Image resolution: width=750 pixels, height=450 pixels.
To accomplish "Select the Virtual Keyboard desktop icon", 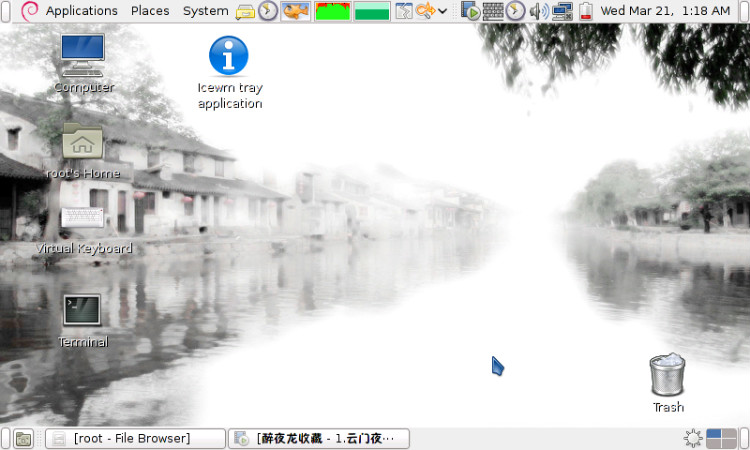I will click(83, 231).
